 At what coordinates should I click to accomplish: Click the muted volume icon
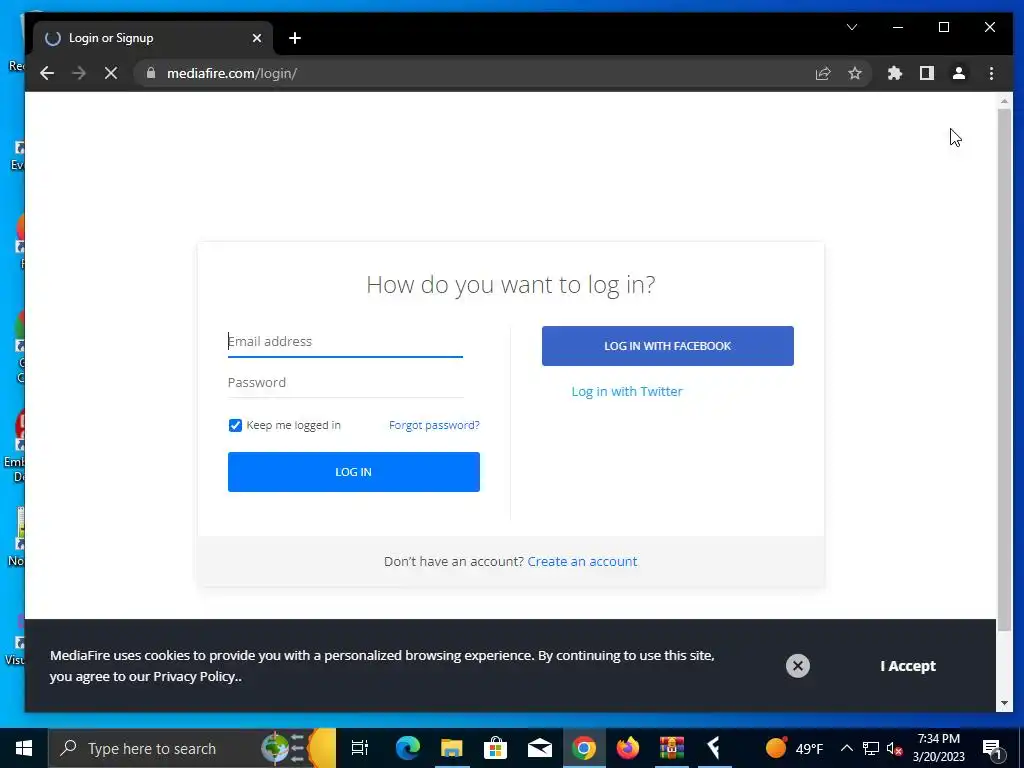(x=895, y=748)
